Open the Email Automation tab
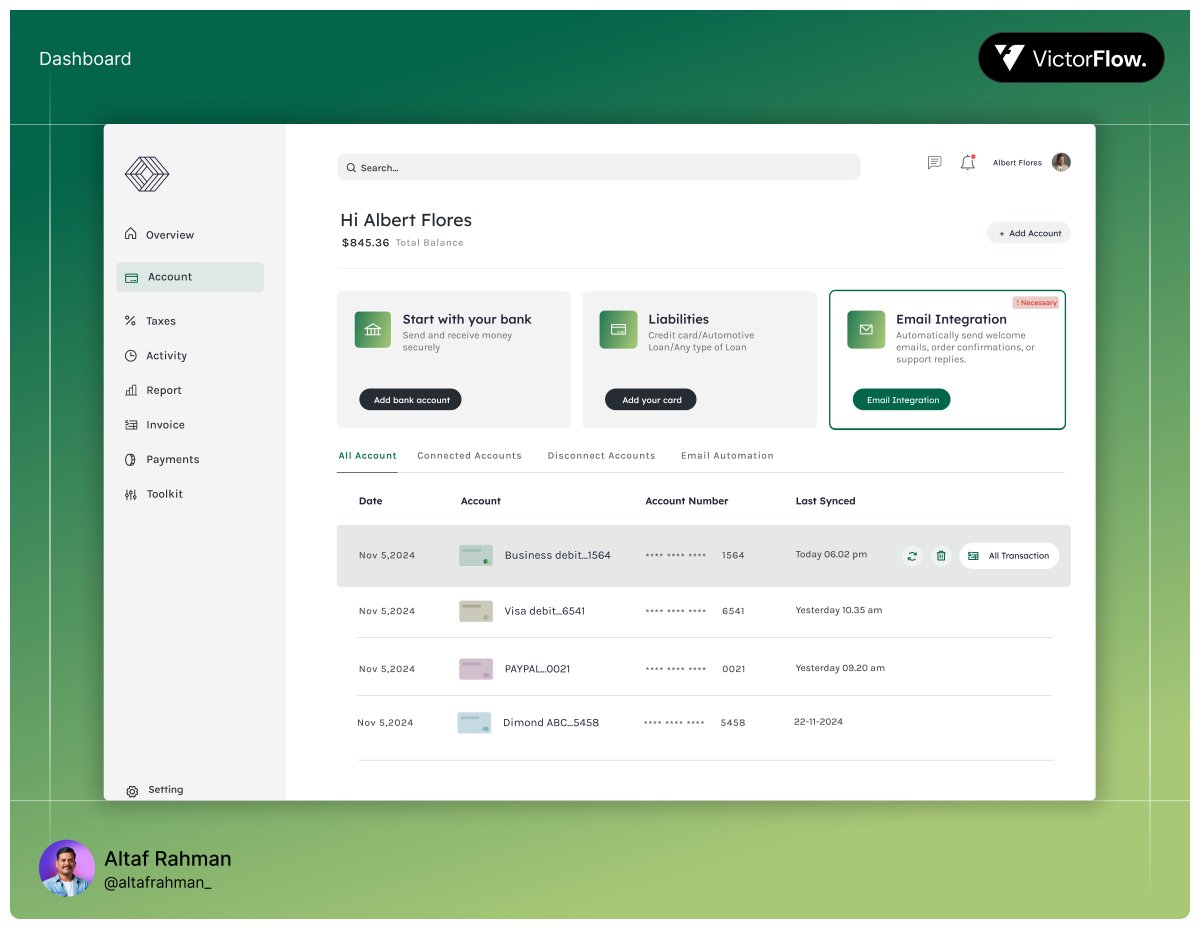Viewport: 1200px width, 929px height. [727, 456]
